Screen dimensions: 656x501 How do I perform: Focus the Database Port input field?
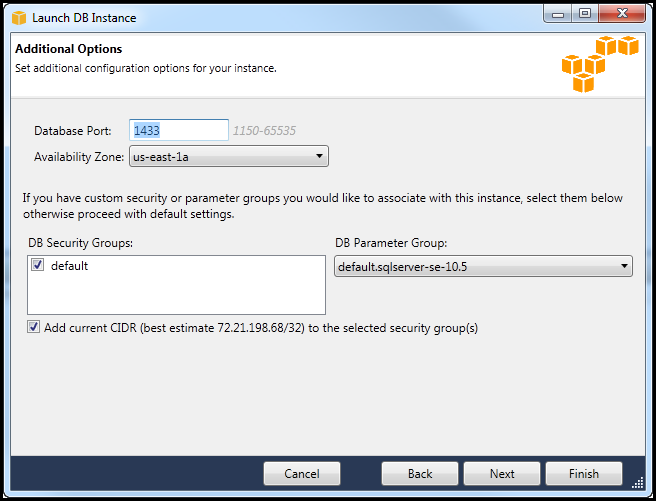[x=179, y=130]
